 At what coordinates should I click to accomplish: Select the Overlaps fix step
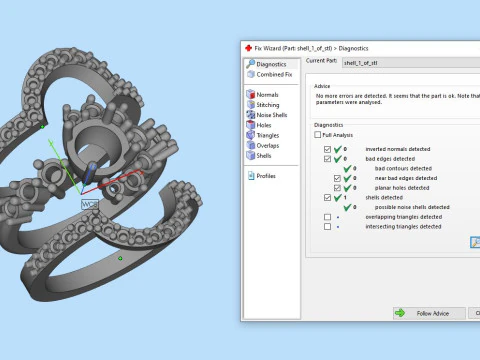click(263, 145)
